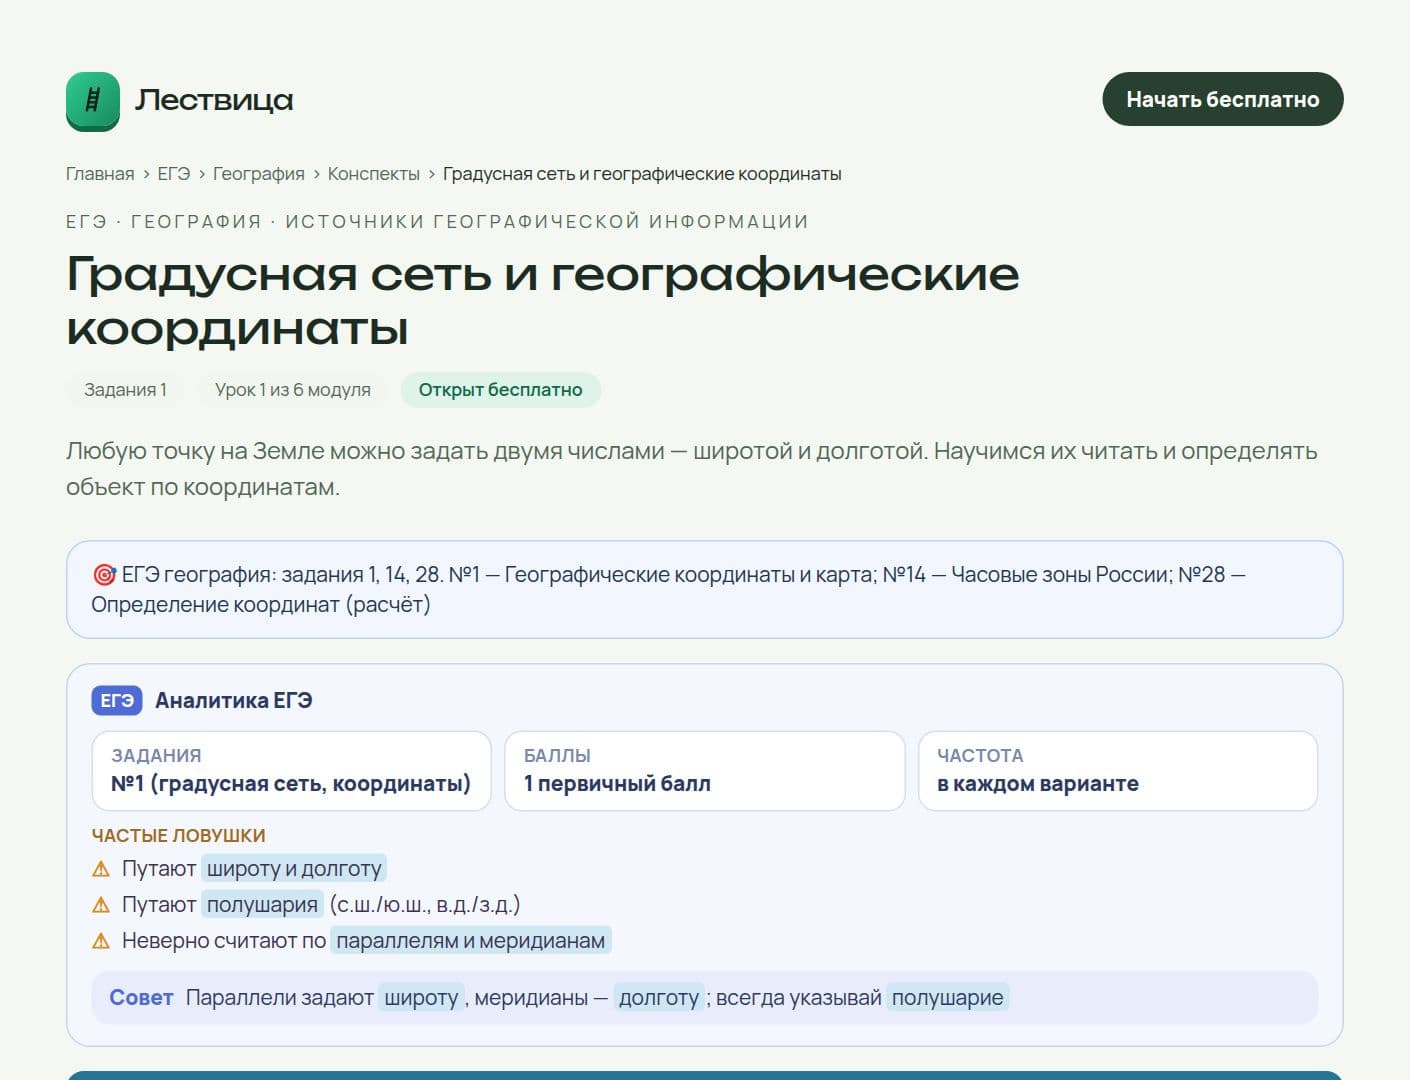Click highlighted 'полушарие' at the tip's end
This screenshot has height=1080, width=1410.
tap(947, 998)
